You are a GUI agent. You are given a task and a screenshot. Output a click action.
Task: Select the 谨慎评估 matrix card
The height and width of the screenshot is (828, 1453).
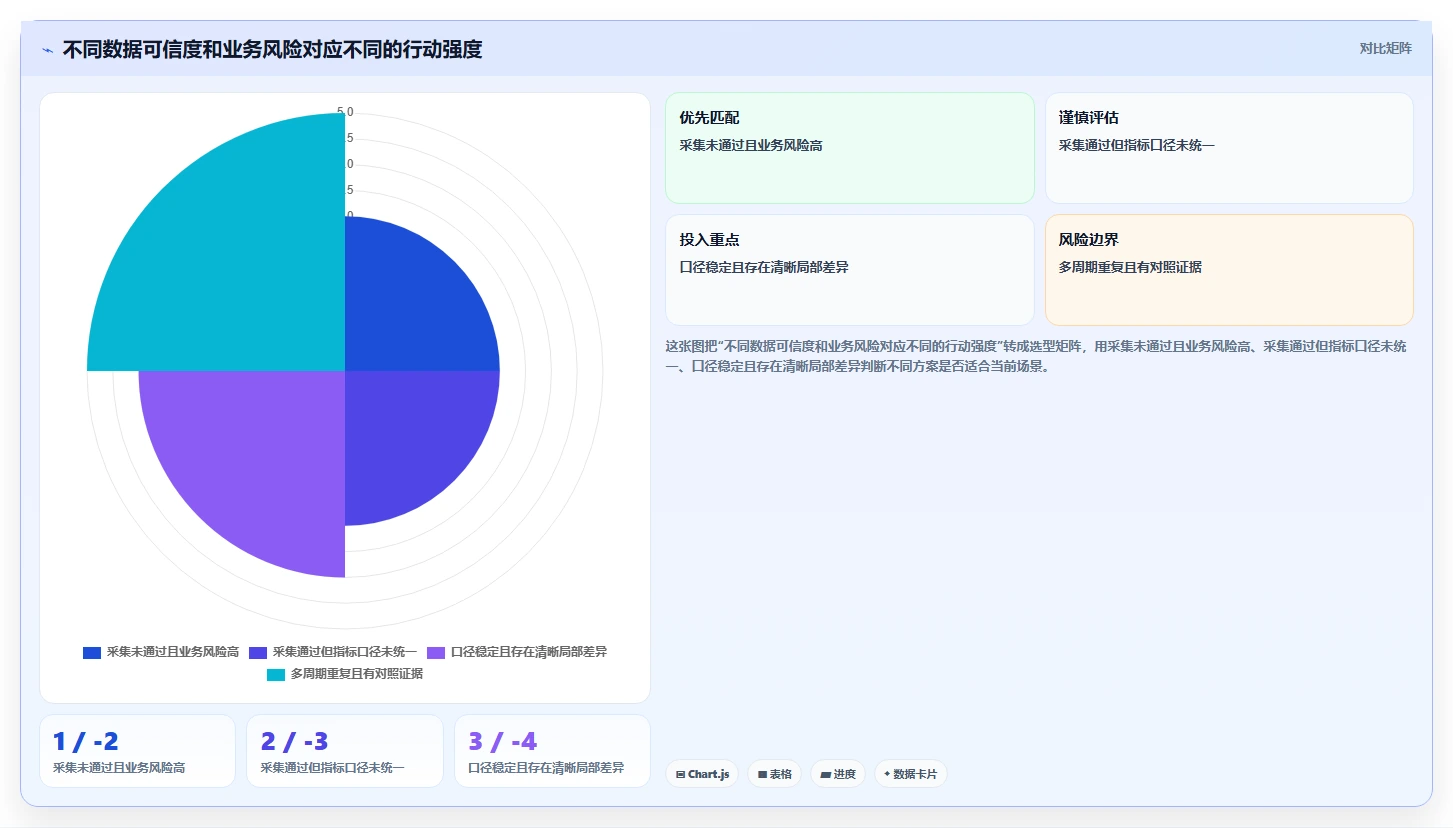point(1229,148)
